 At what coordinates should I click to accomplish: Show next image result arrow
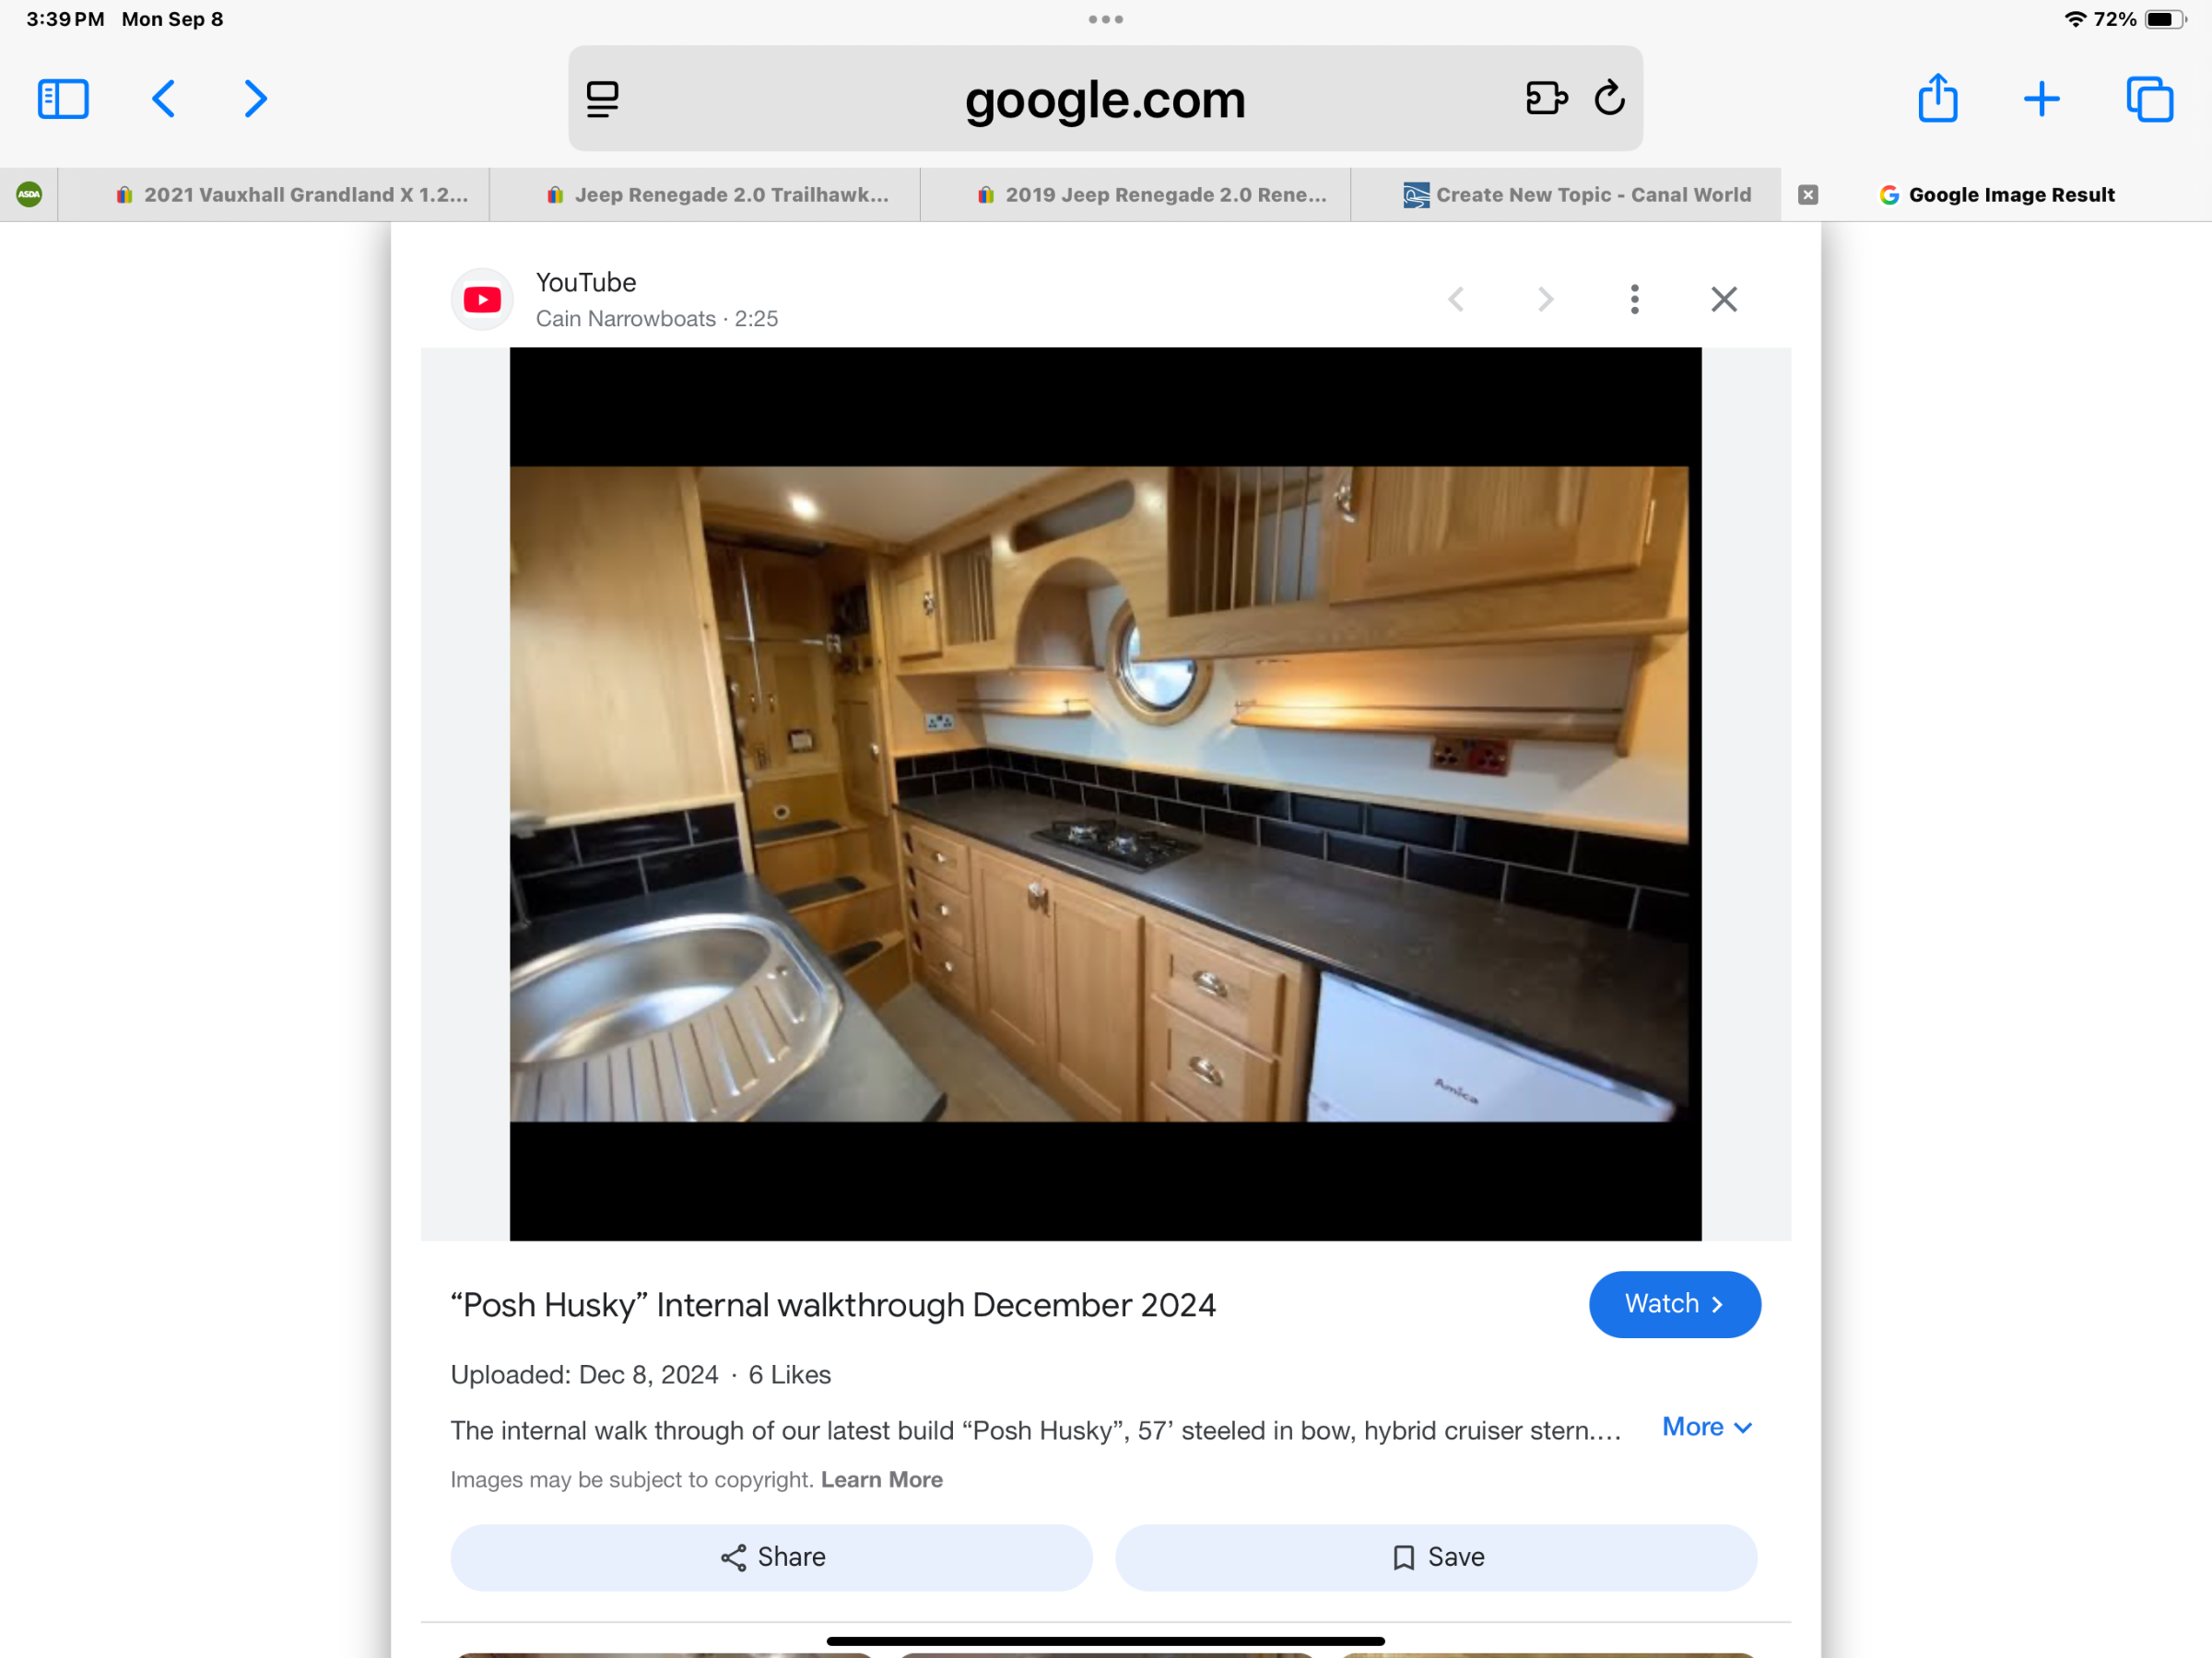1545,299
